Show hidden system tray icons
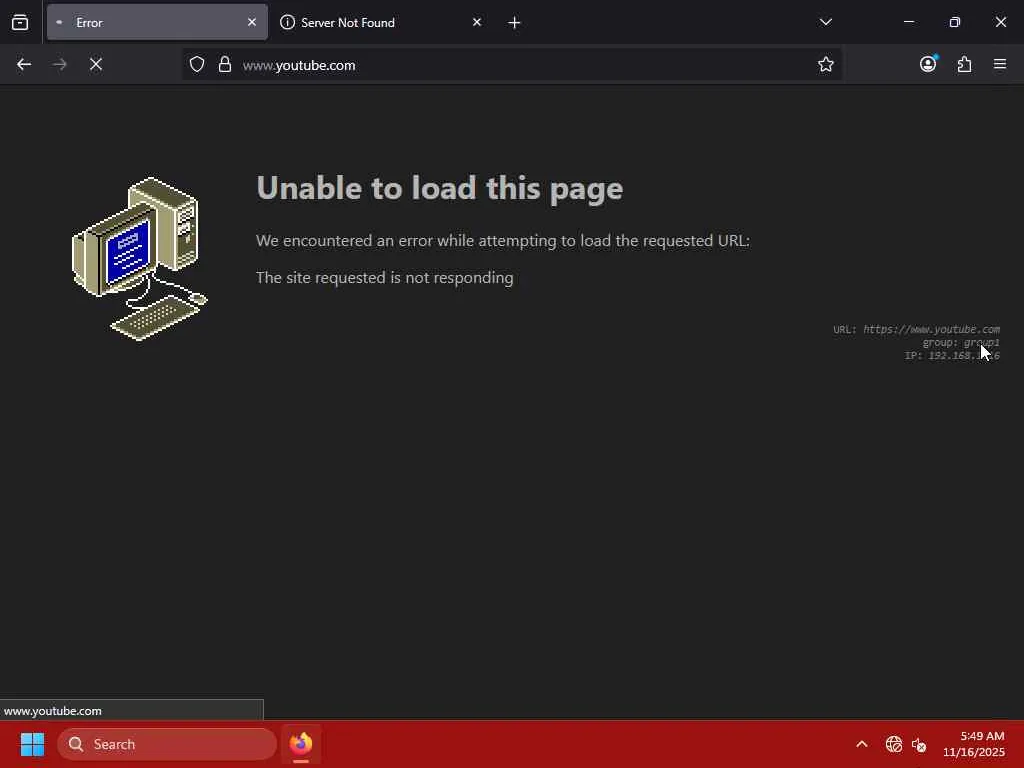Image resolution: width=1024 pixels, height=768 pixels. (x=862, y=744)
